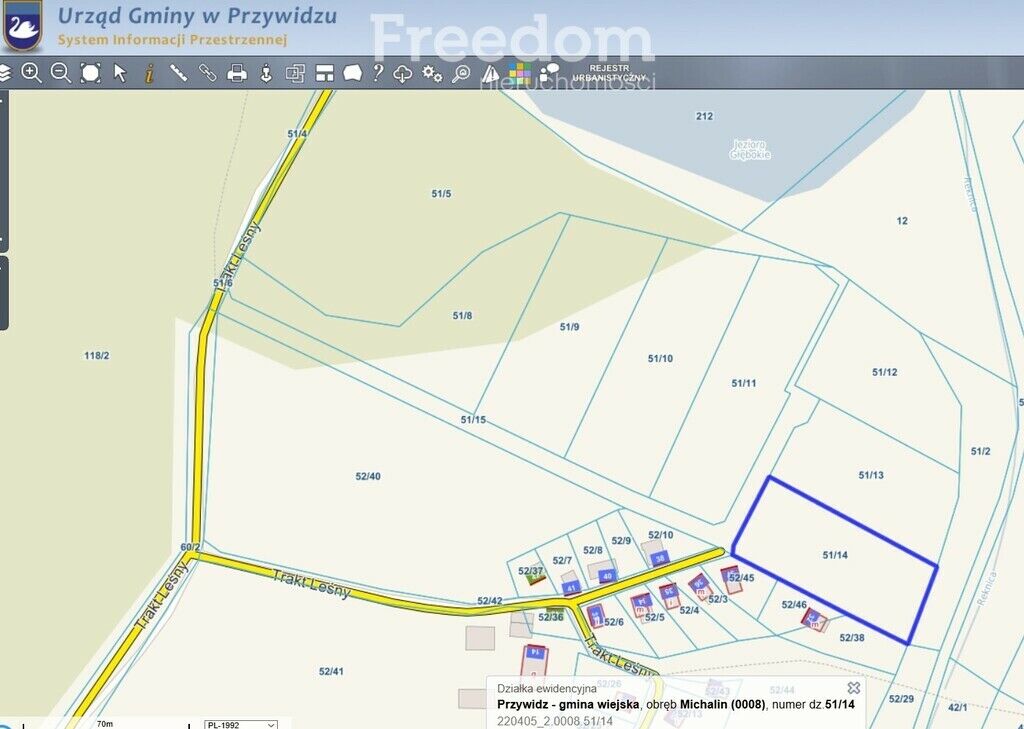The width and height of the screenshot is (1024, 729).
Task: Click the parcel label 51/9
Action: click(x=569, y=327)
